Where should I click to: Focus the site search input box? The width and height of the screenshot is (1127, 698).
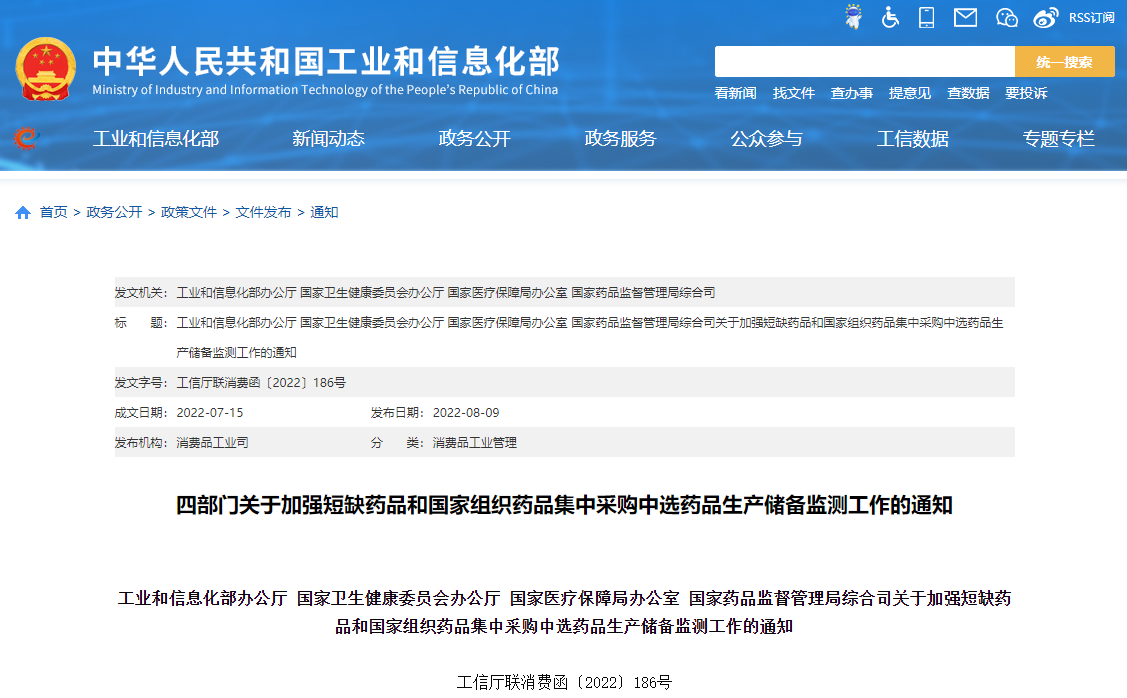pos(865,62)
